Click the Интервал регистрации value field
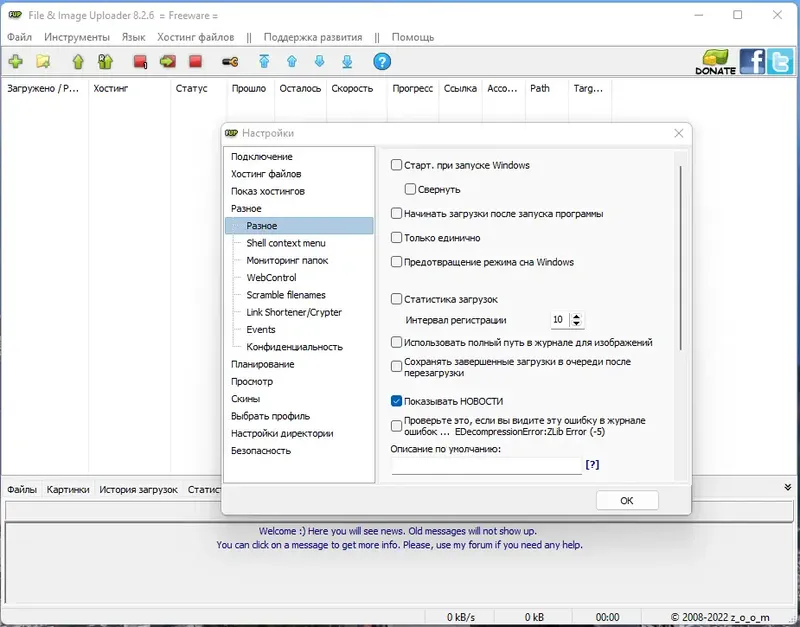This screenshot has width=800, height=627. pyautogui.click(x=560, y=320)
